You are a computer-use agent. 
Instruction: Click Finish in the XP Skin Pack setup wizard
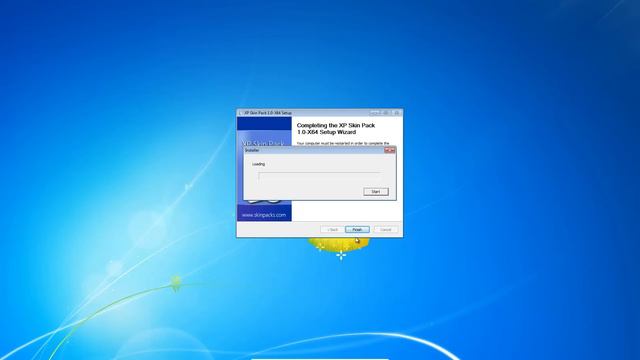click(357, 229)
